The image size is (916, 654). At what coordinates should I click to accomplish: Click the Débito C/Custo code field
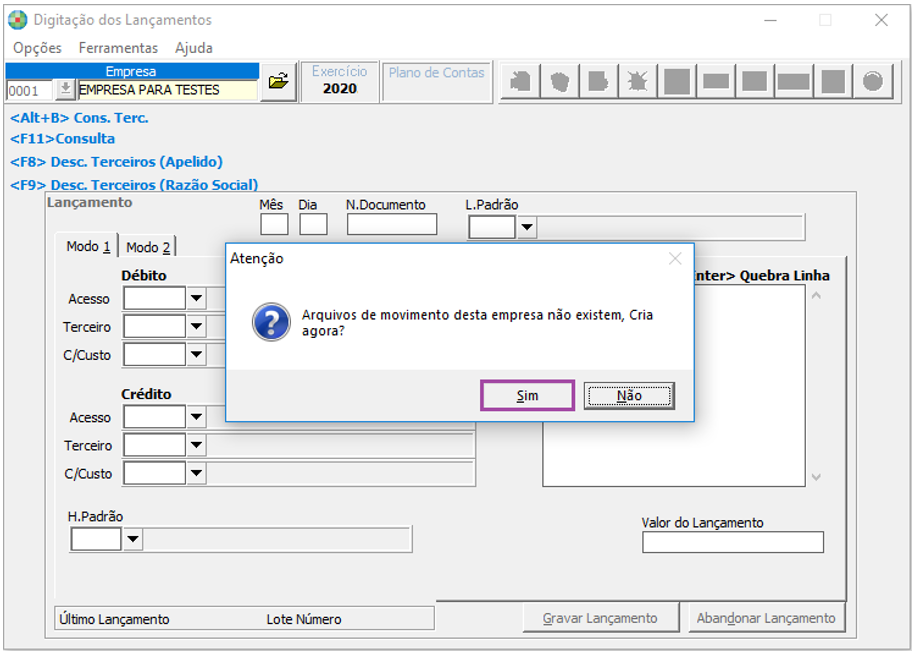coord(155,354)
